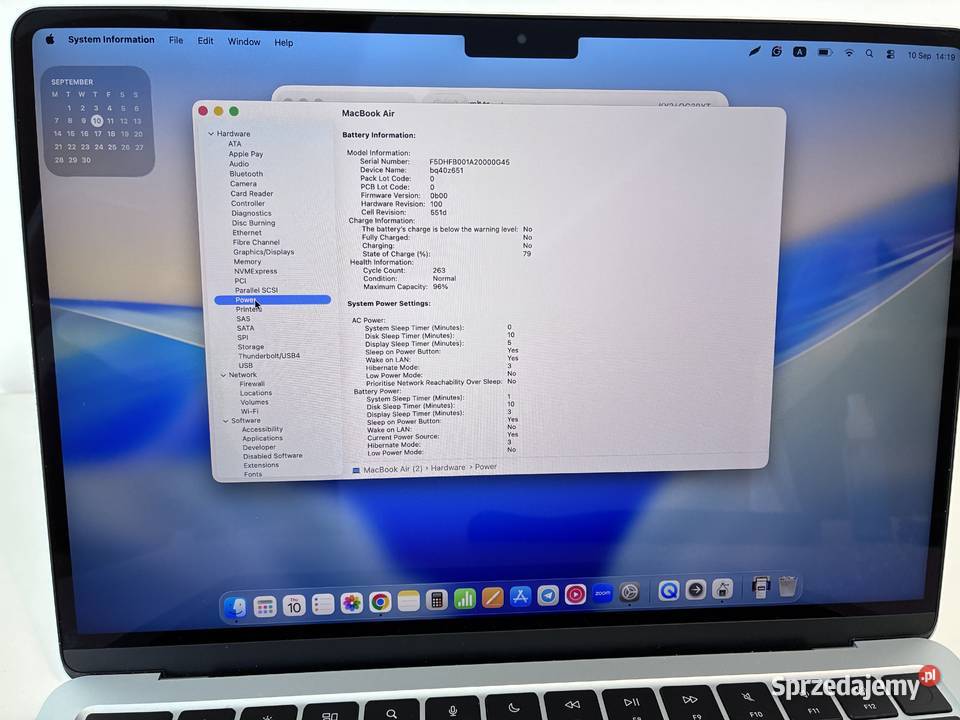This screenshot has height=720, width=960.
Task: Collapse the Network section in sidebar
Action: pos(223,375)
